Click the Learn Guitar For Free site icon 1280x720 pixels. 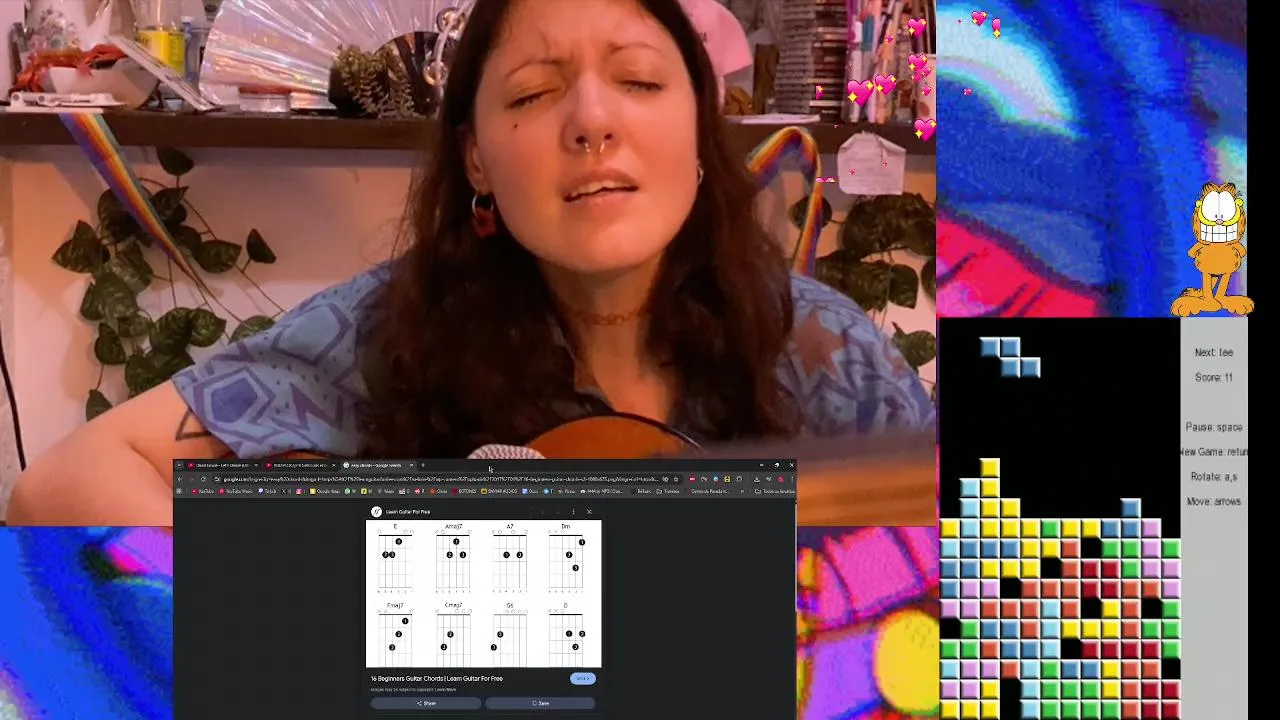(x=376, y=512)
